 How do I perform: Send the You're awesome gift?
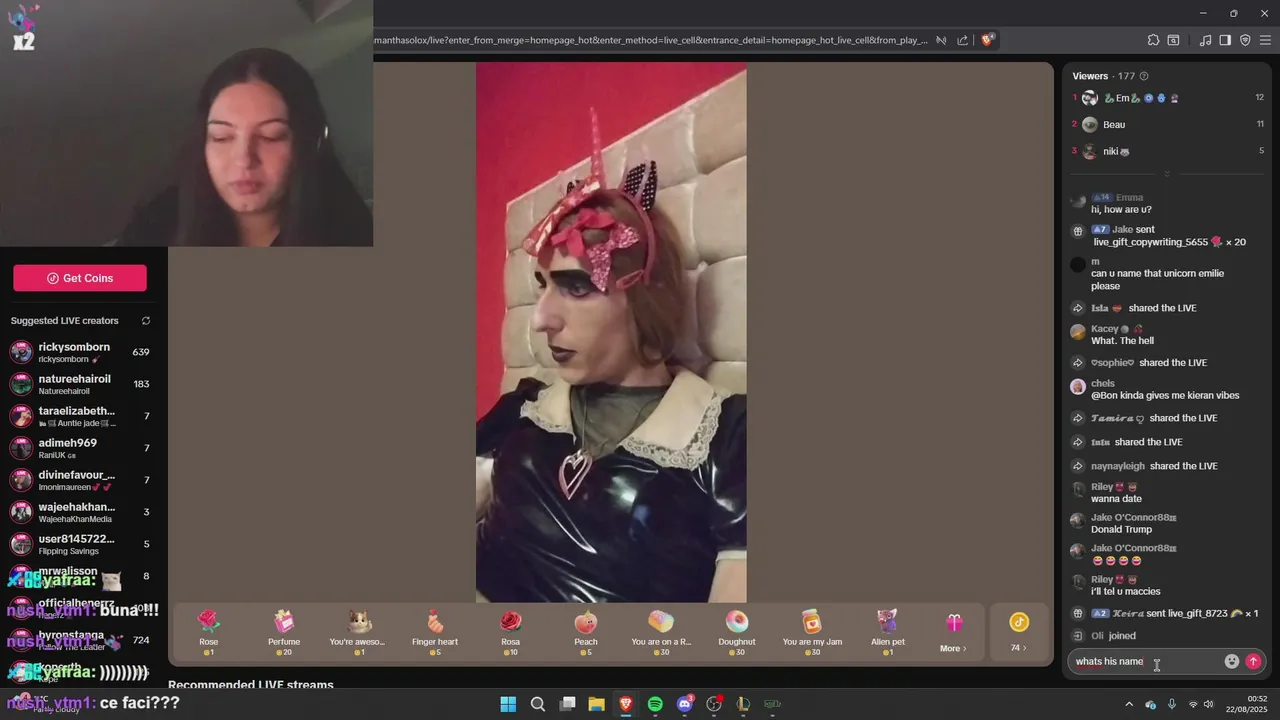(x=358, y=632)
